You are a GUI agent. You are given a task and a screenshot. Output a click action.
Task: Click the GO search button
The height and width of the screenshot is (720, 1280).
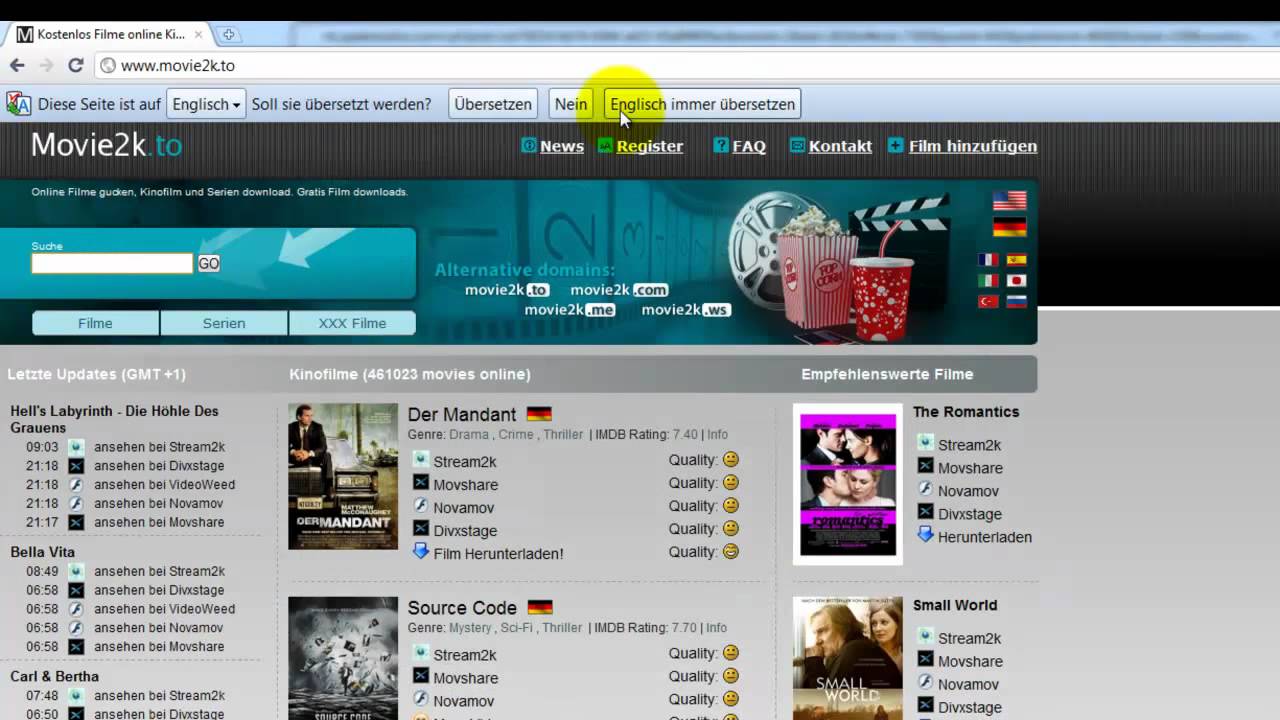click(x=208, y=263)
